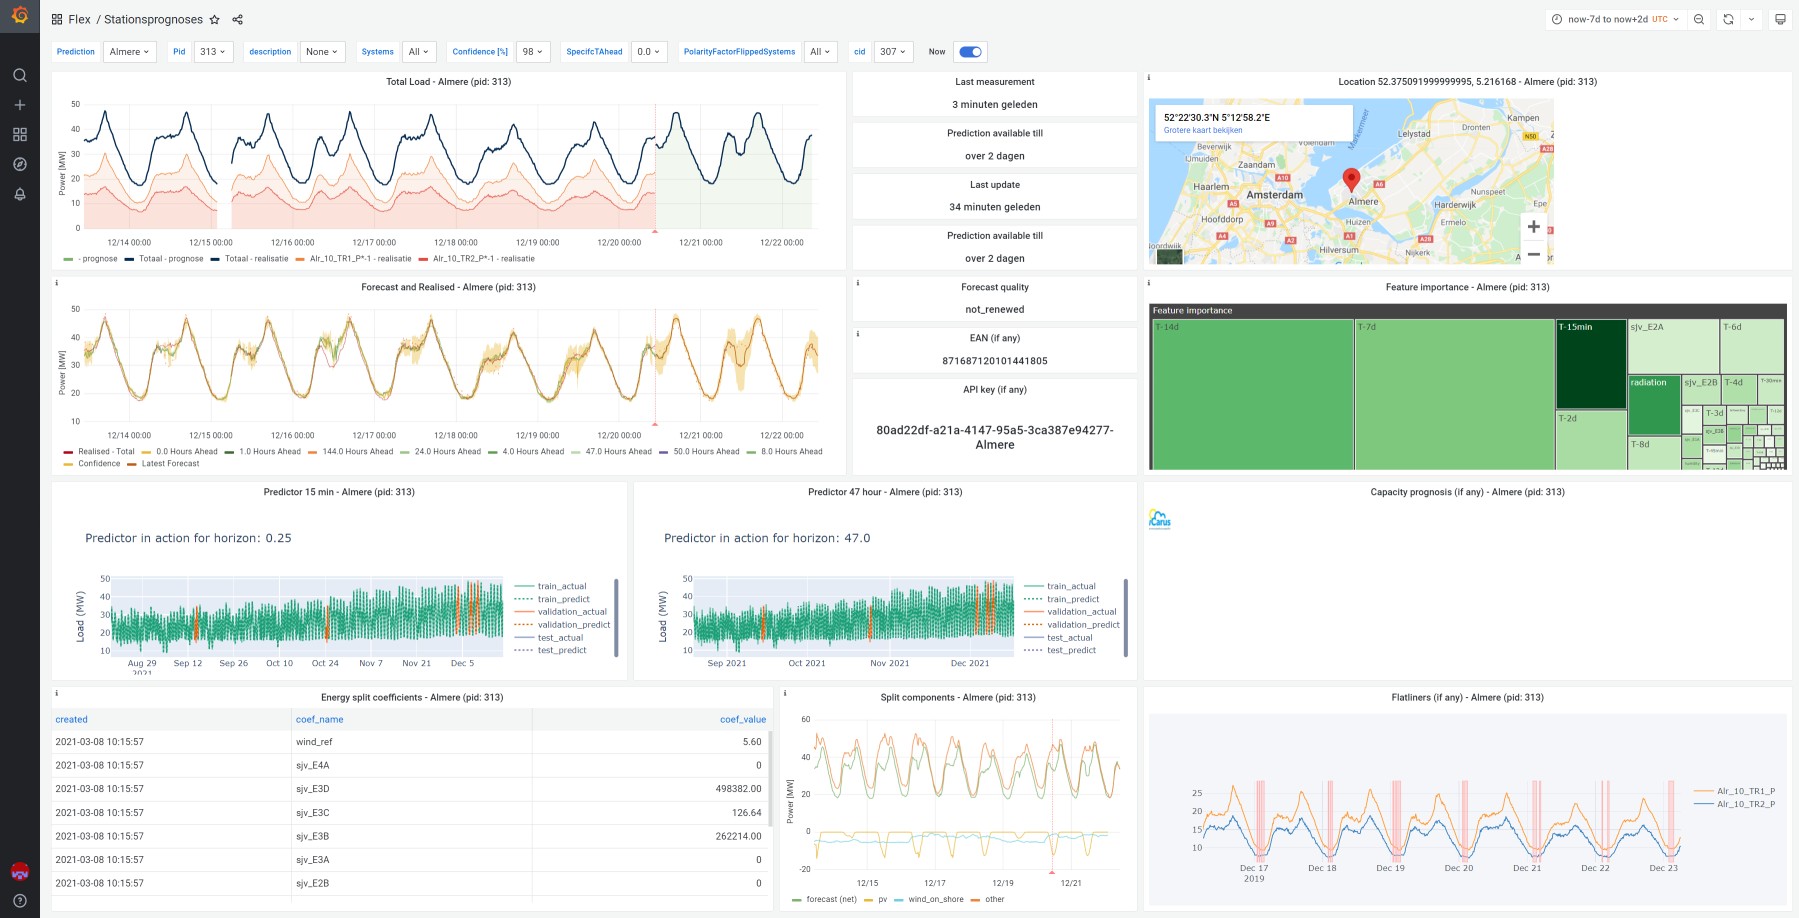Viewport: 1799px width, 918px height.
Task: Open Total Load panel title menu
Action: point(448,82)
